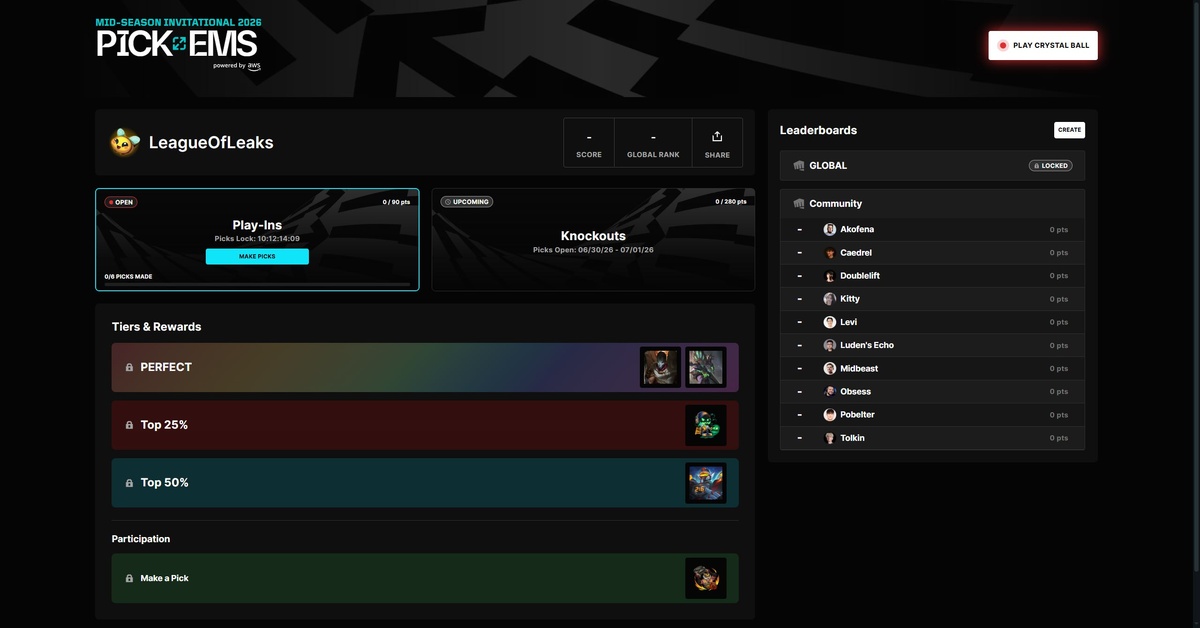Click the lock icon on Top 50% tier
1200x628 pixels.
pyautogui.click(x=129, y=483)
